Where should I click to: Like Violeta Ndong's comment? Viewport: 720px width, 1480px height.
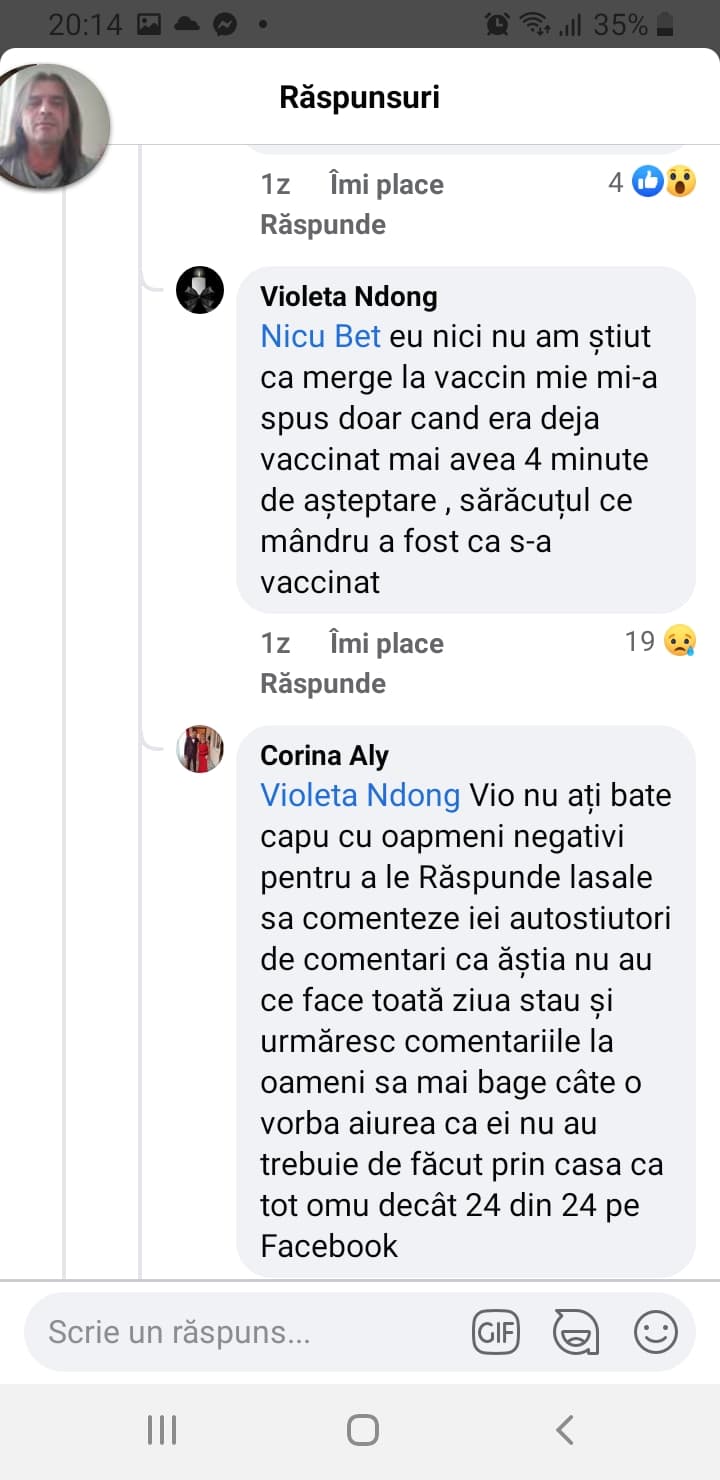click(386, 643)
